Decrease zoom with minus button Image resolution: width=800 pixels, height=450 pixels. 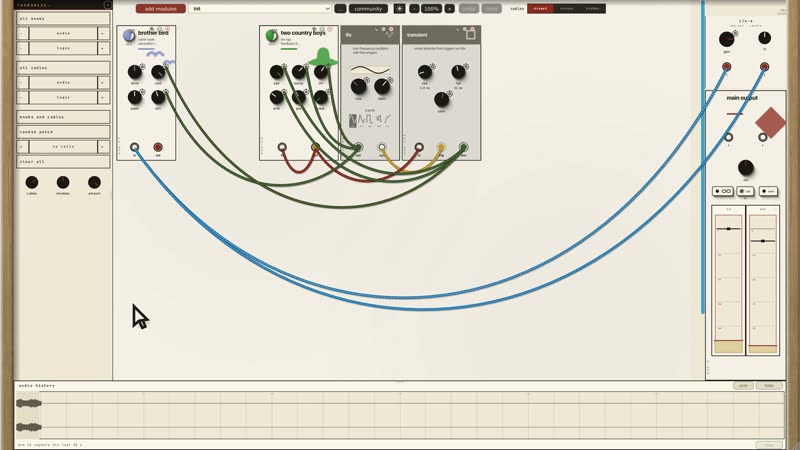[414, 9]
